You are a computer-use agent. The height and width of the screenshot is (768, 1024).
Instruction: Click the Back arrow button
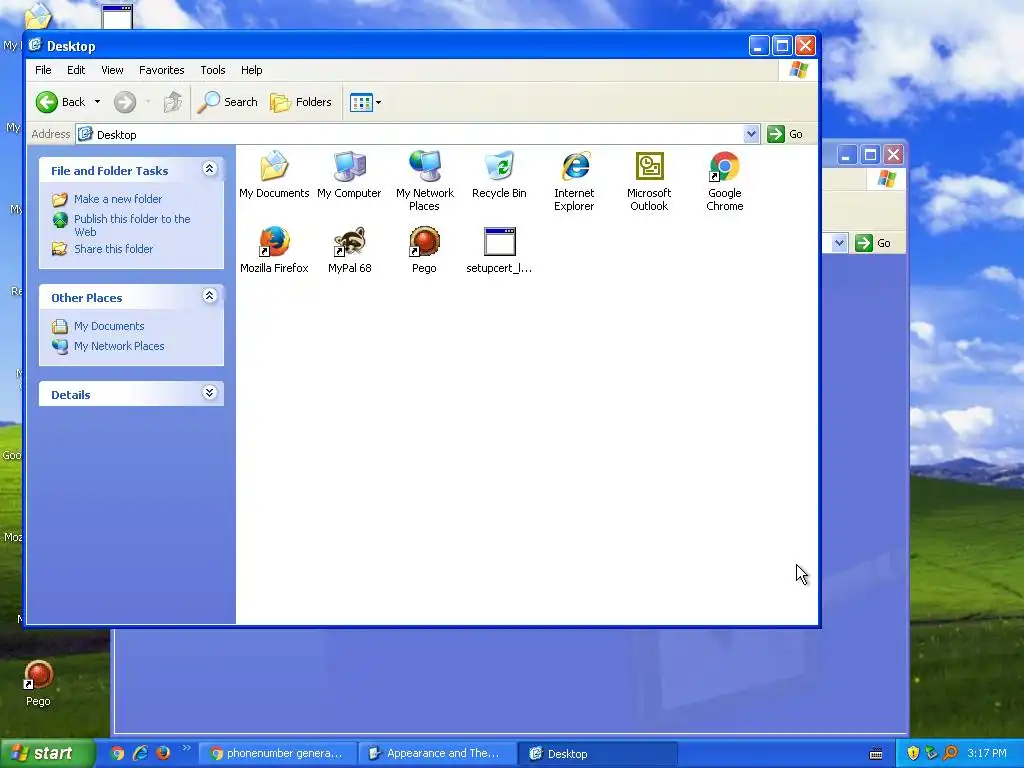click(x=61, y=102)
